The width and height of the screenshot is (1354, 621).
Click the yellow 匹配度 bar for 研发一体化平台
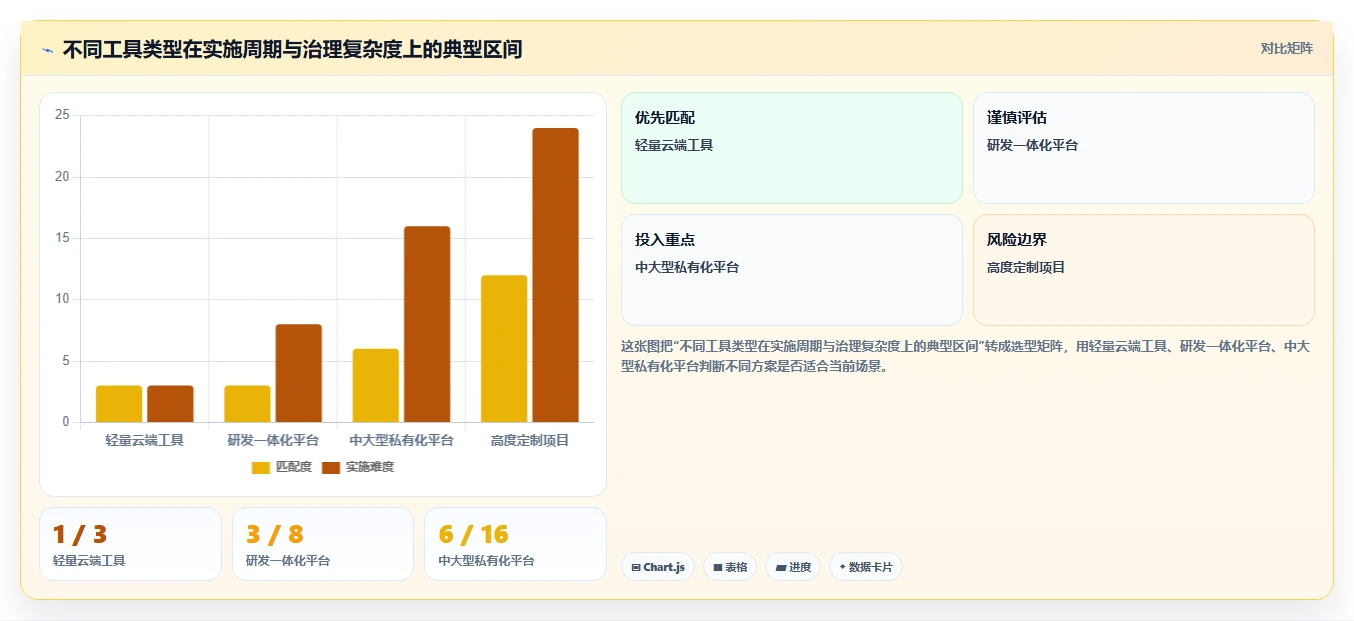click(x=247, y=404)
